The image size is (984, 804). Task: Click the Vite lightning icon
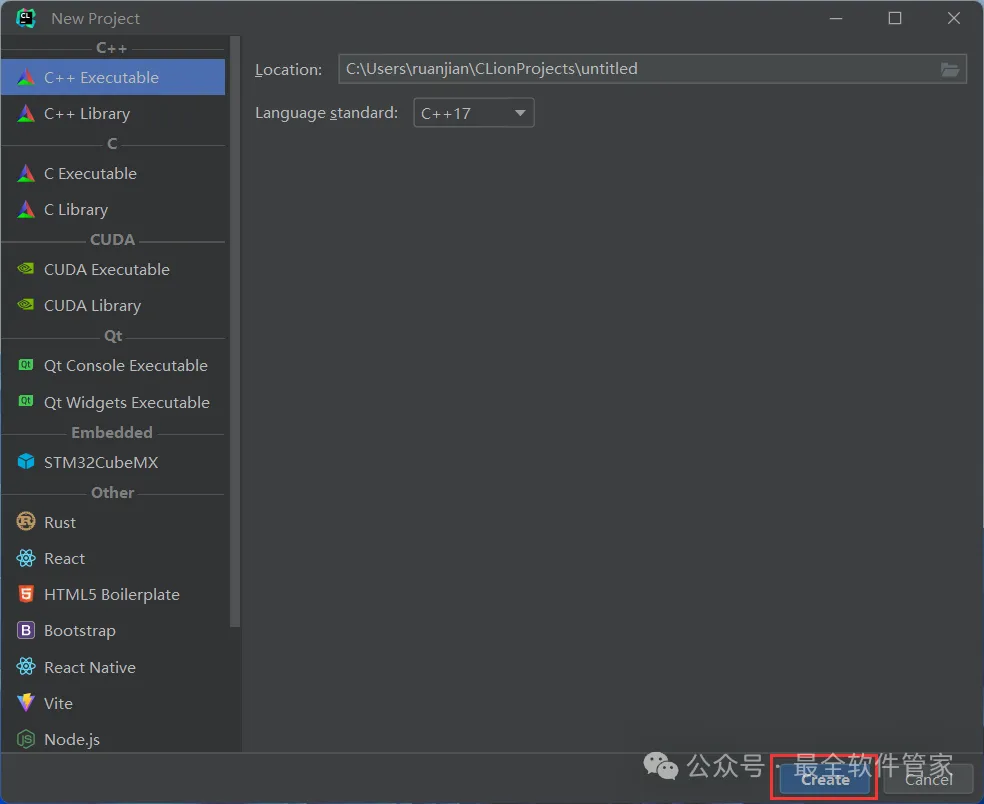(x=26, y=703)
